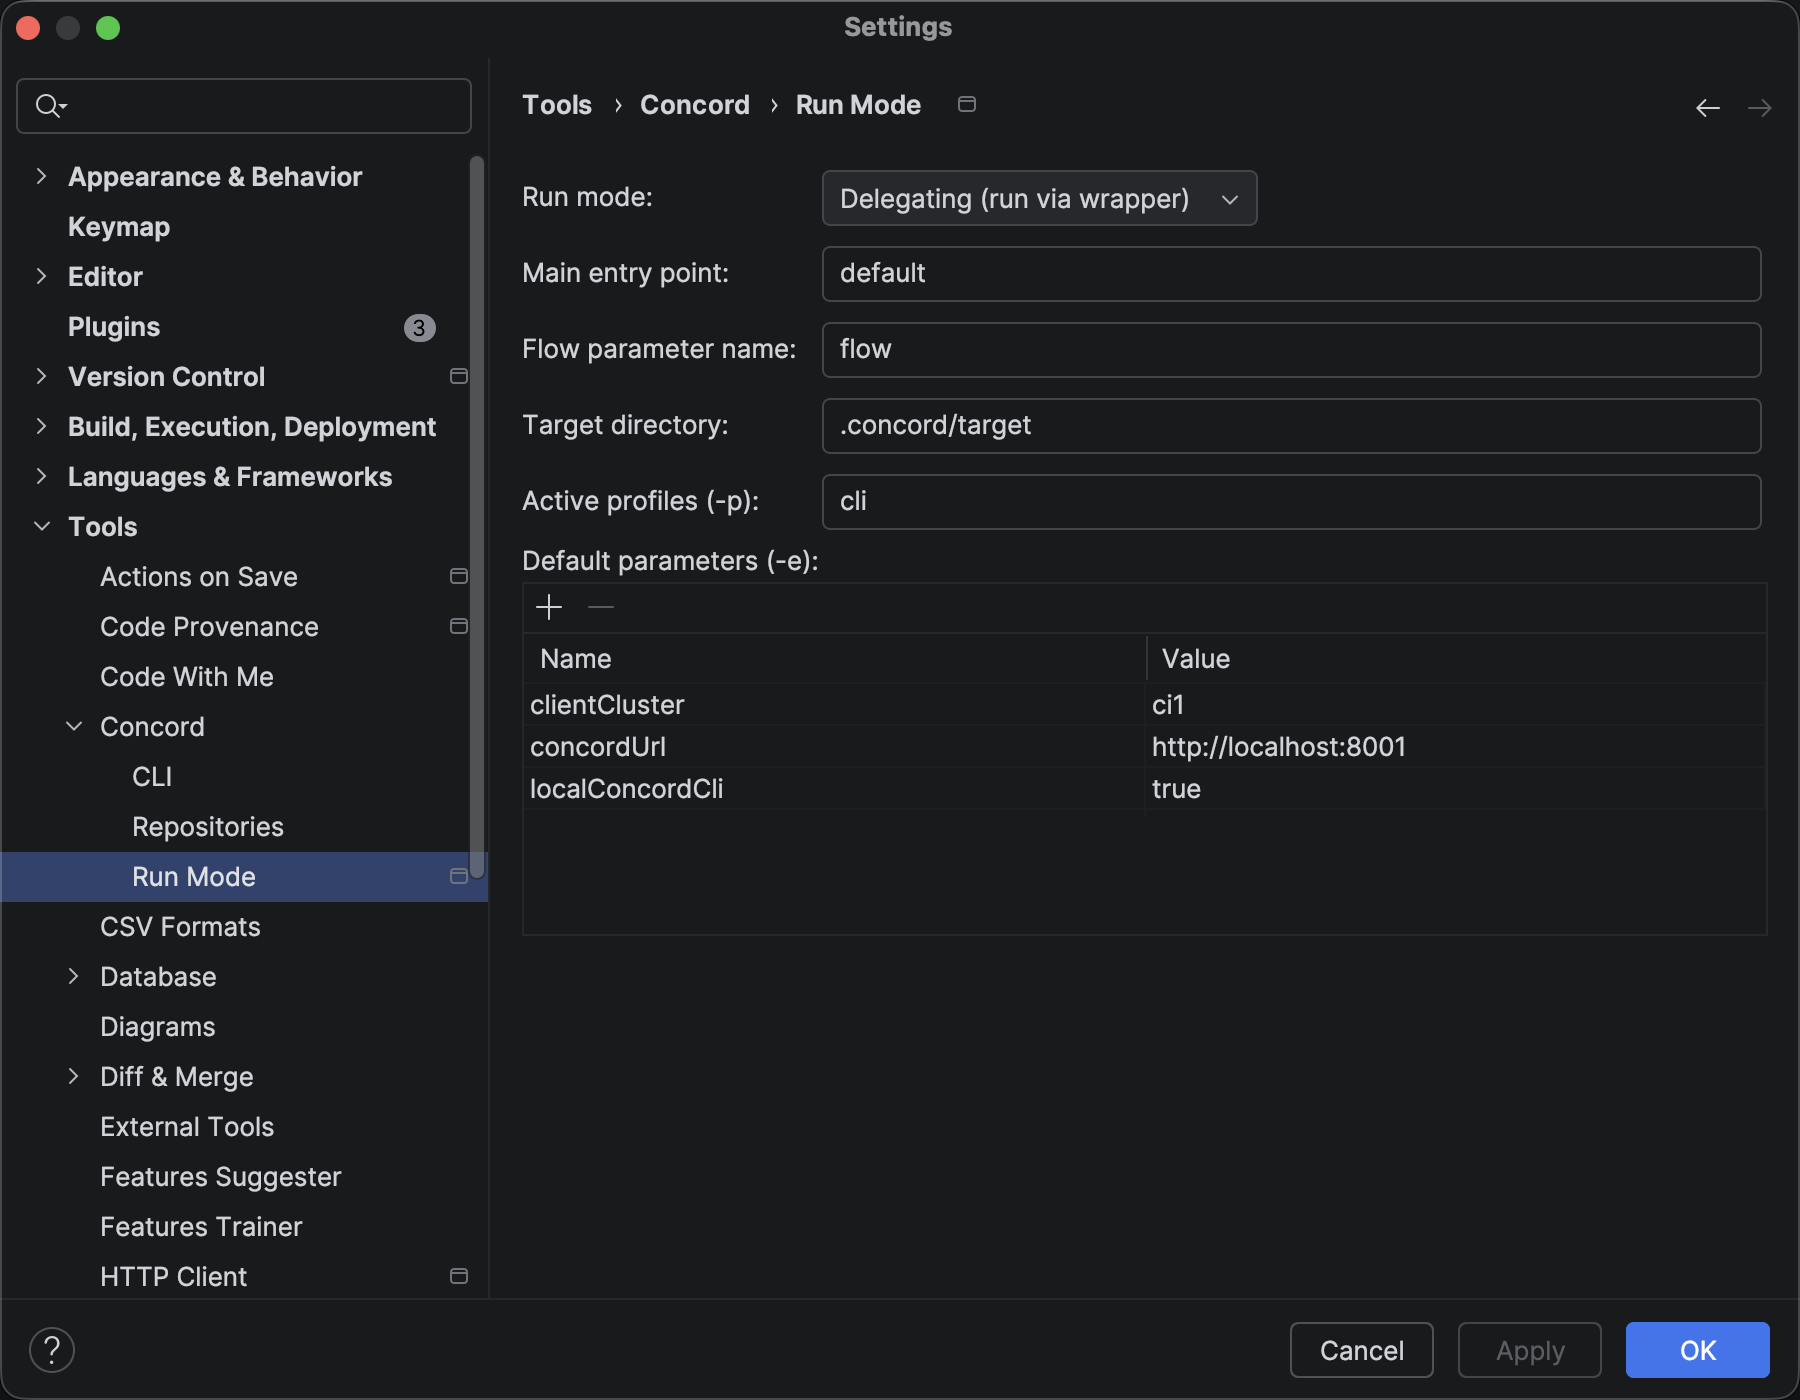Click project icon next to Version Control

click(459, 377)
